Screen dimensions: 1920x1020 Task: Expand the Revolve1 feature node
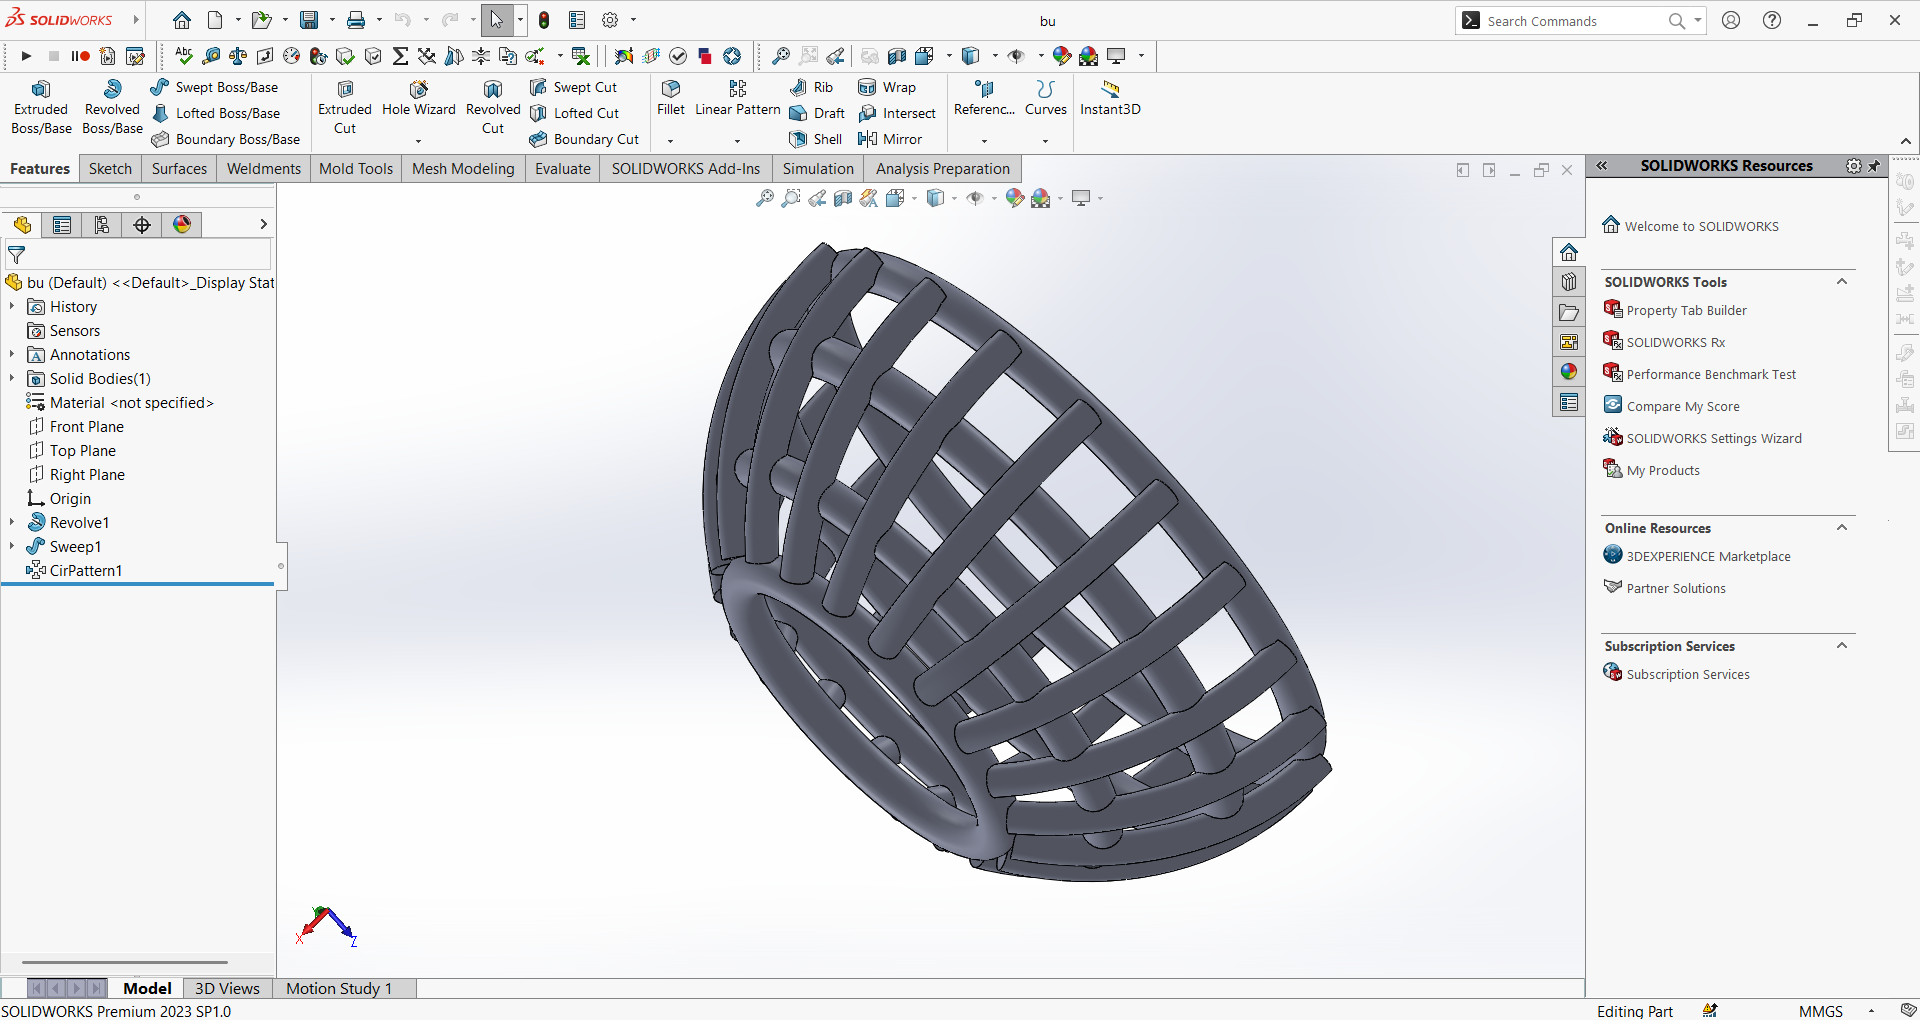pos(12,522)
